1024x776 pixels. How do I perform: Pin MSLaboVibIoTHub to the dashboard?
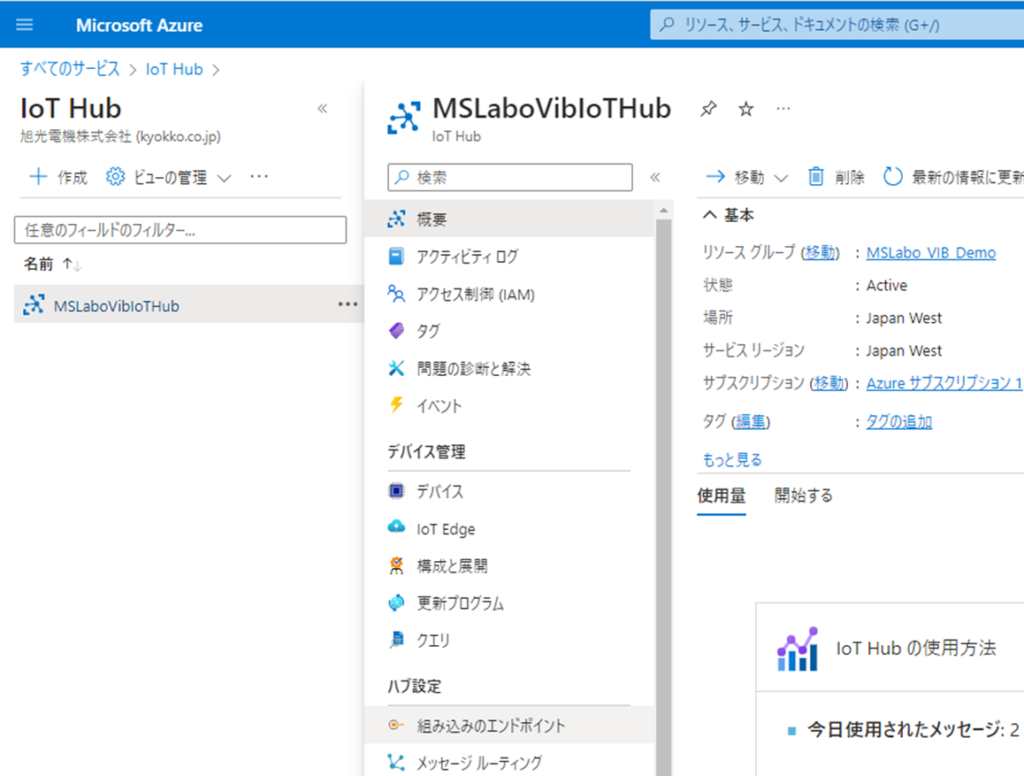tap(708, 108)
